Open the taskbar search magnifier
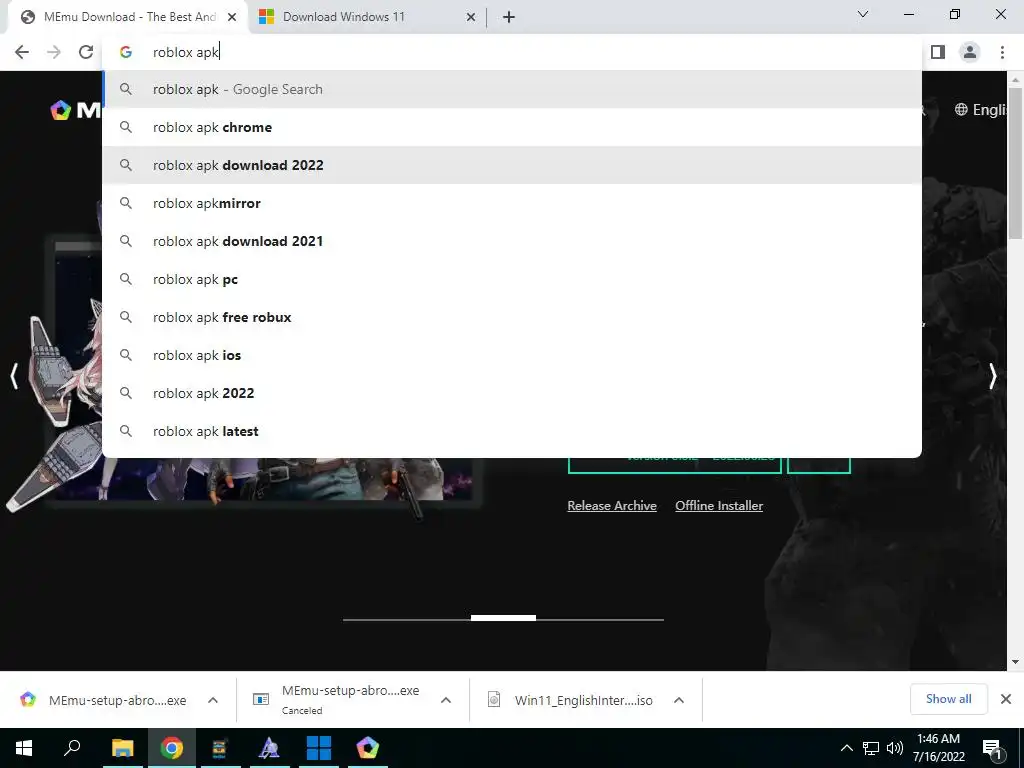The image size is (1024, 768). click(x=72, y=747)
